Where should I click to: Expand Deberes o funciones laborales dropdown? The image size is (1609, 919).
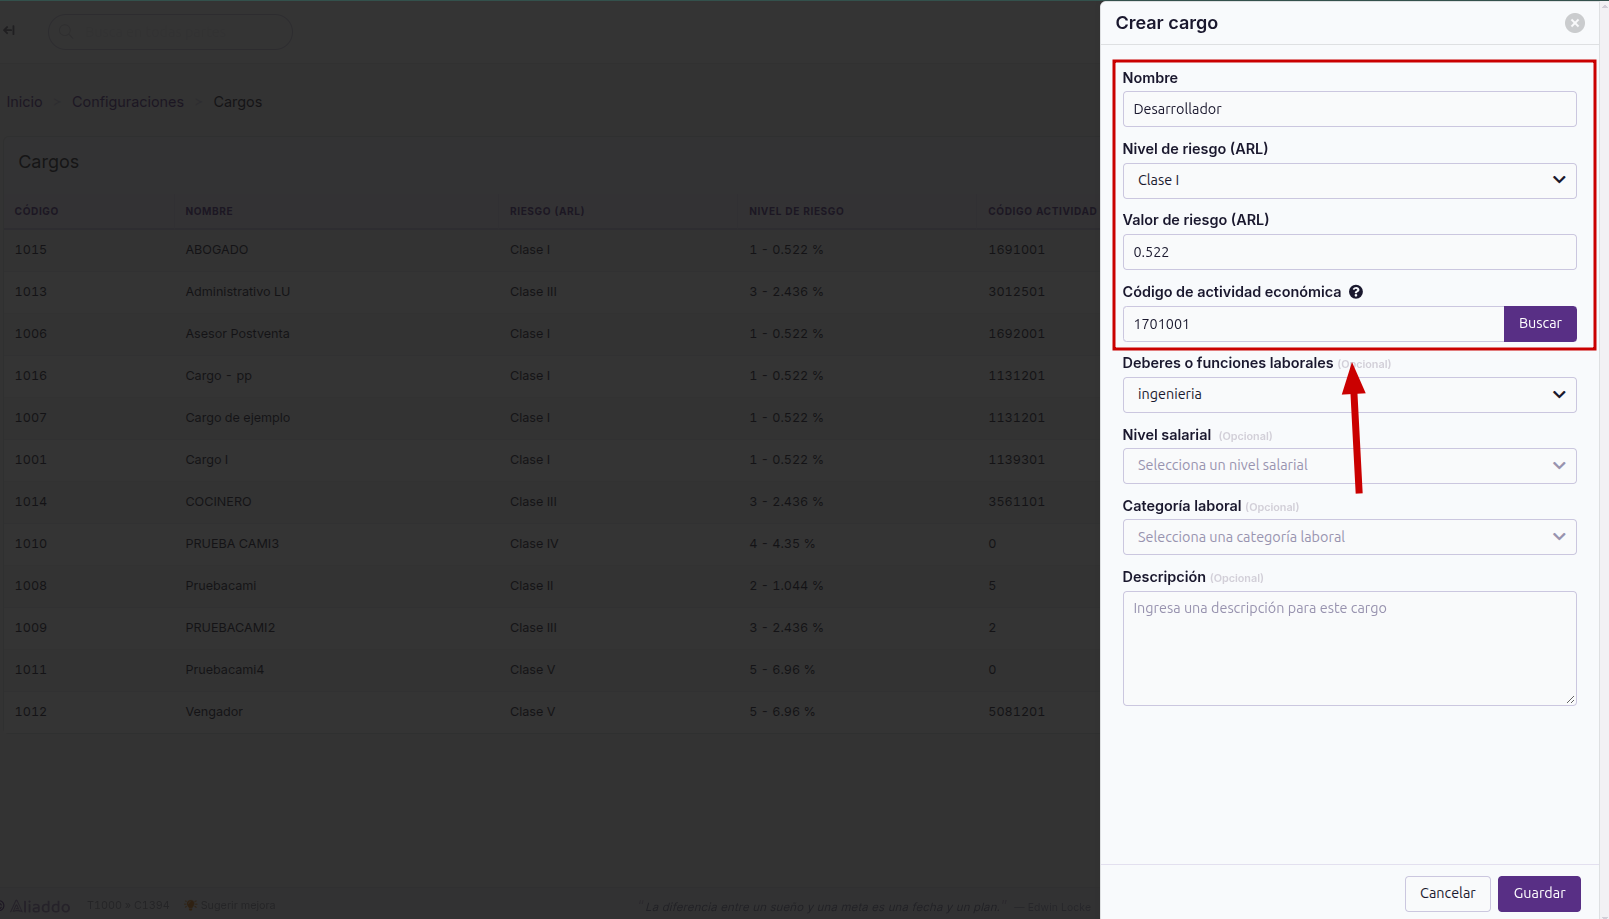point(1349,394)
